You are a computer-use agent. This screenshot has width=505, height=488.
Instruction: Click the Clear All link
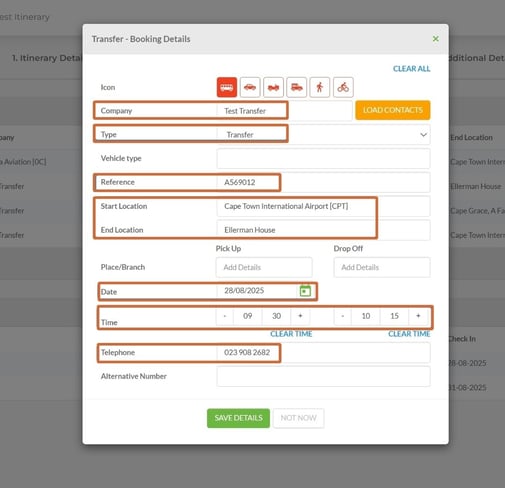411,69
